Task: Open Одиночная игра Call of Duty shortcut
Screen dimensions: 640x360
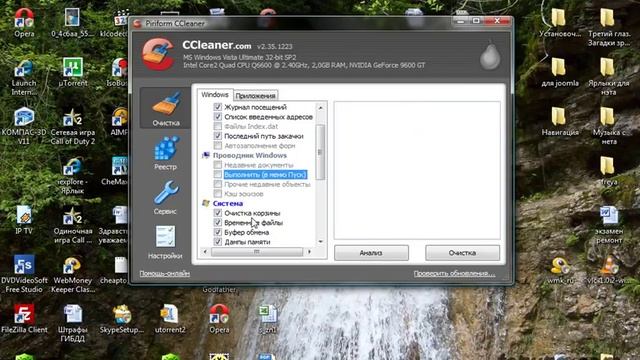Action: [73, 225]
